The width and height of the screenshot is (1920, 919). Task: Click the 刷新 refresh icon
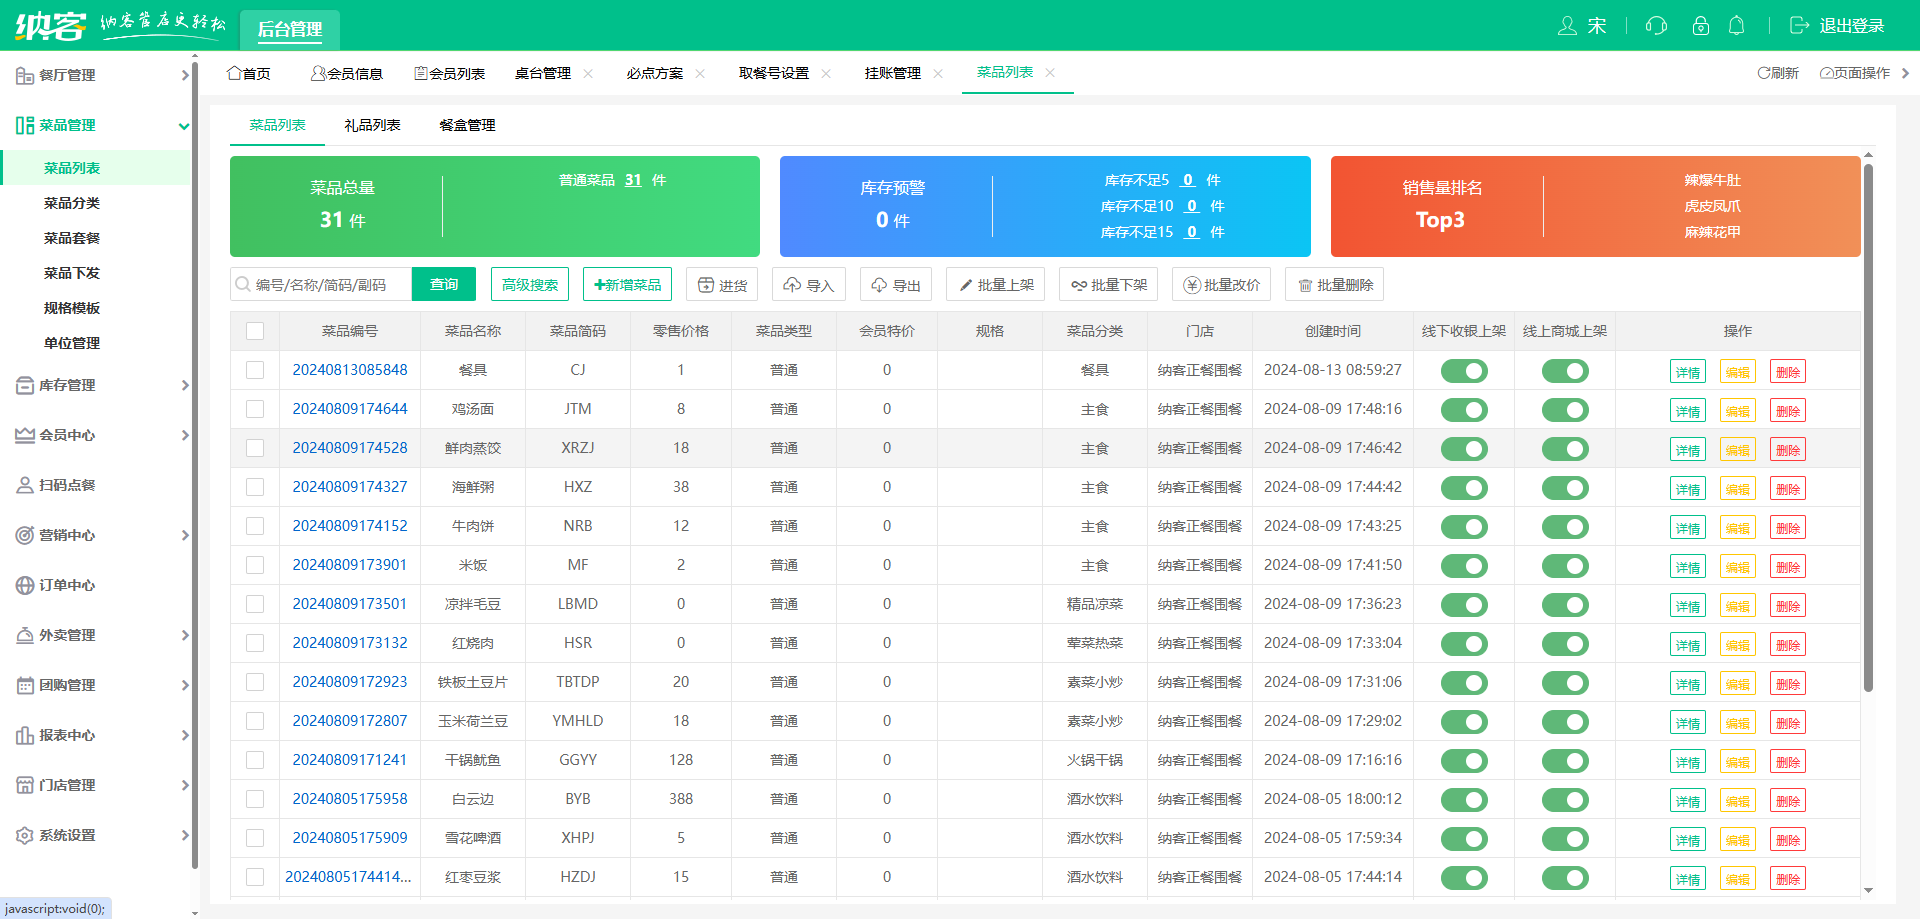[1778, 73]
